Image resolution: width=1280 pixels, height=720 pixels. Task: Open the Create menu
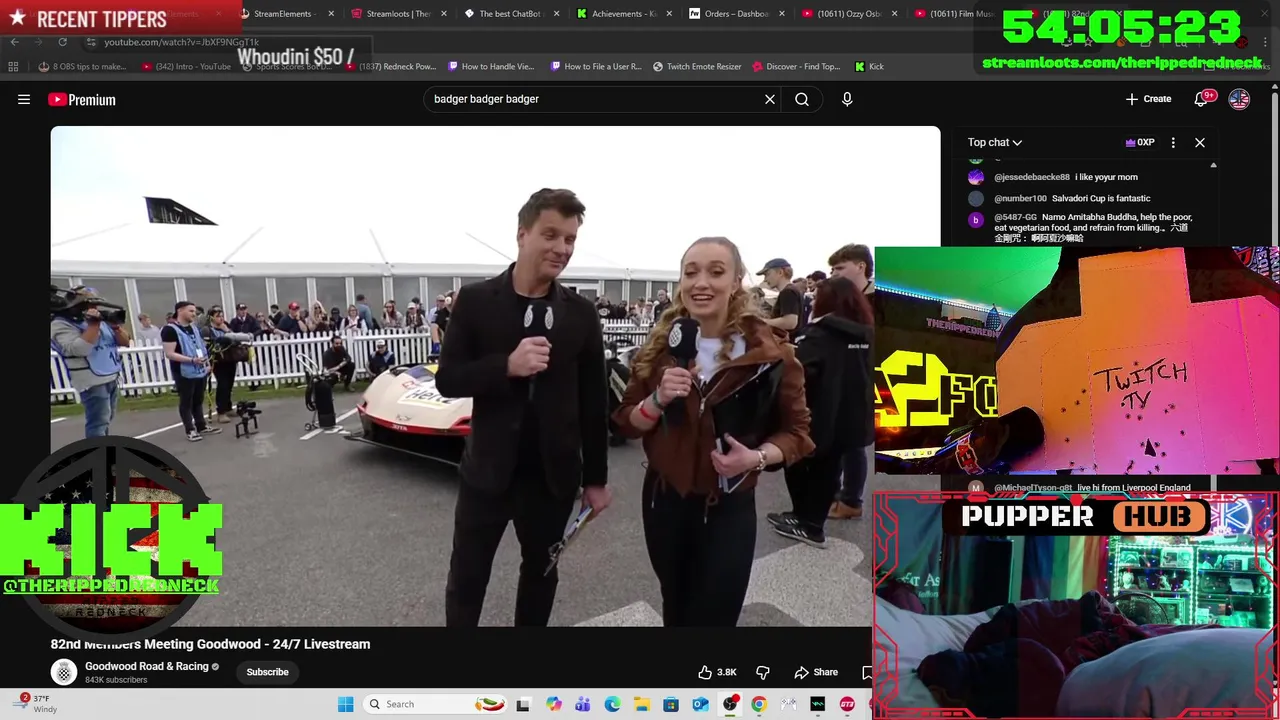click(1148, 99)
